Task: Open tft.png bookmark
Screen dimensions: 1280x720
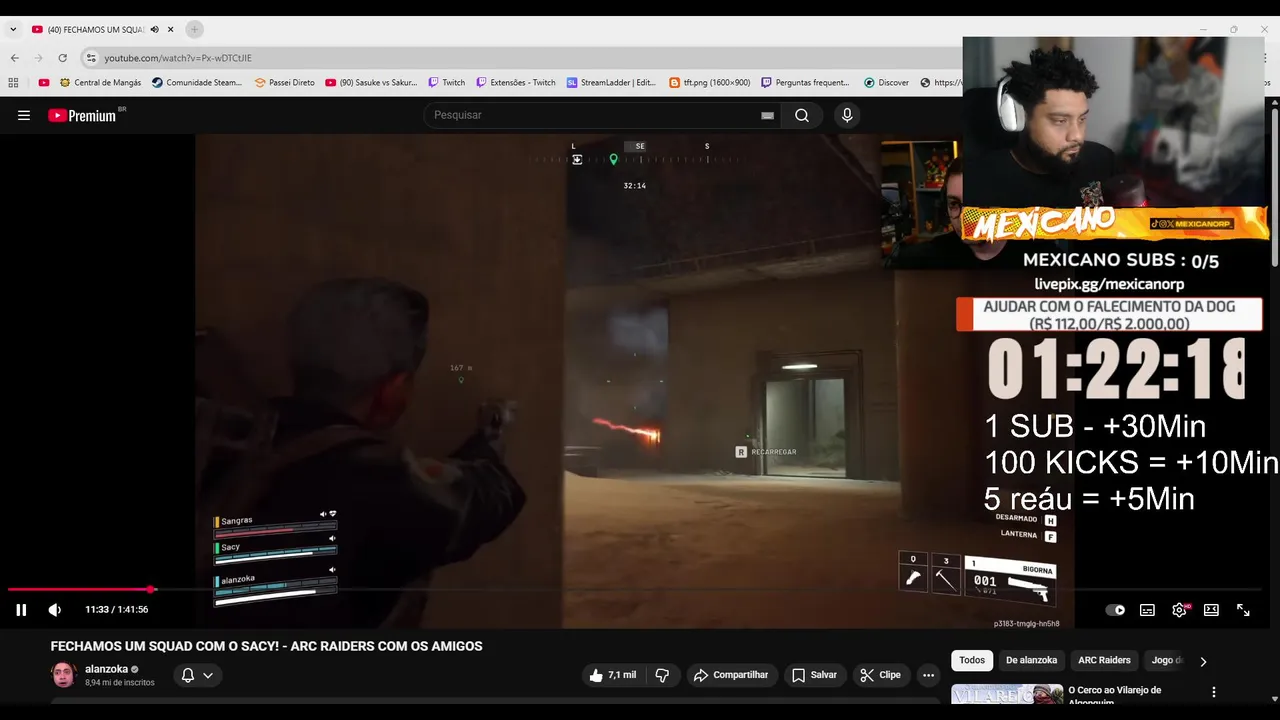Action: pos(710,83)
